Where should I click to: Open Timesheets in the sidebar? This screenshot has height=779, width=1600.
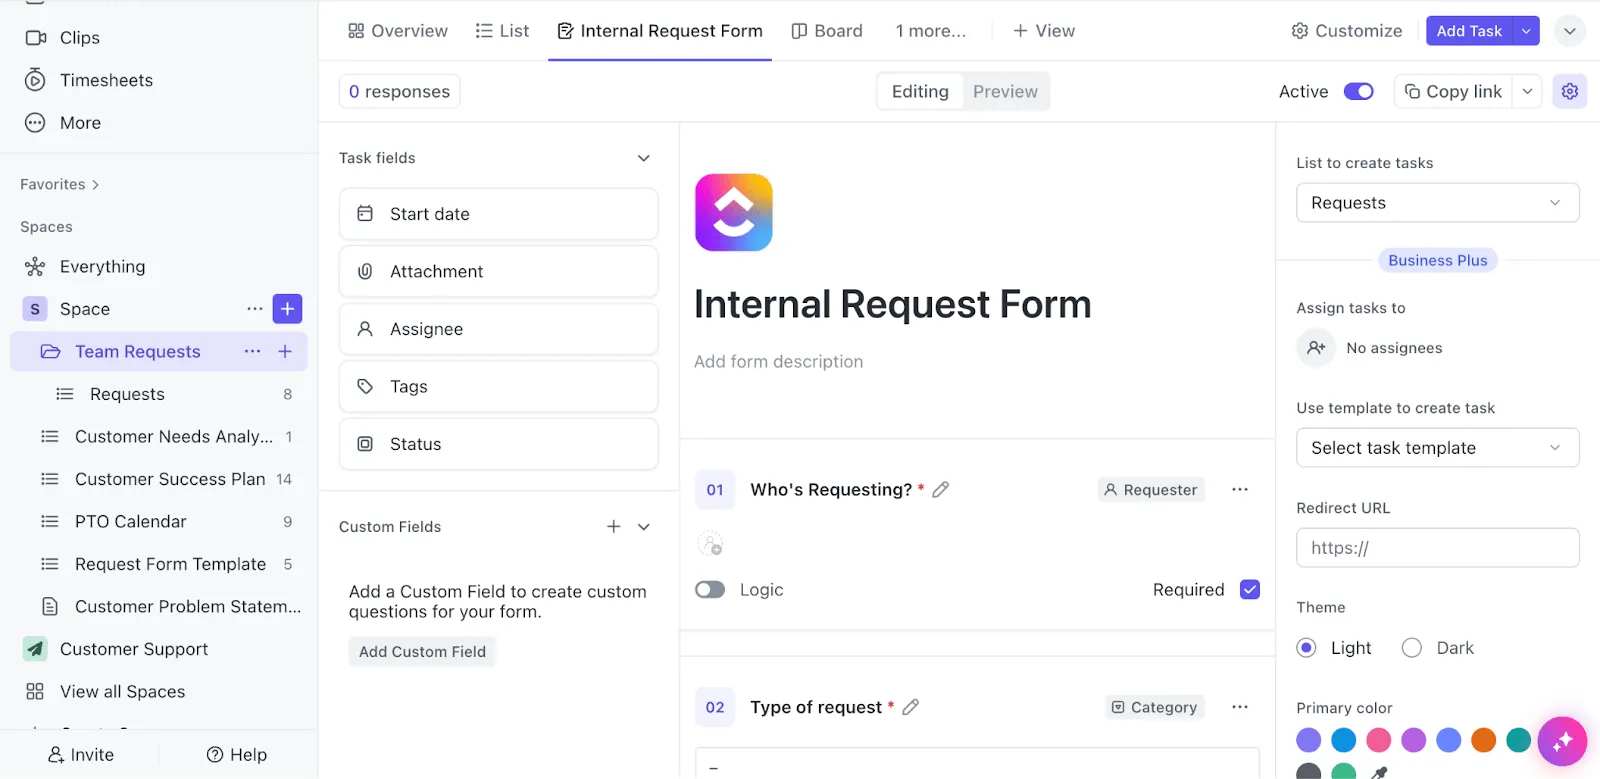tap(88, 80)
